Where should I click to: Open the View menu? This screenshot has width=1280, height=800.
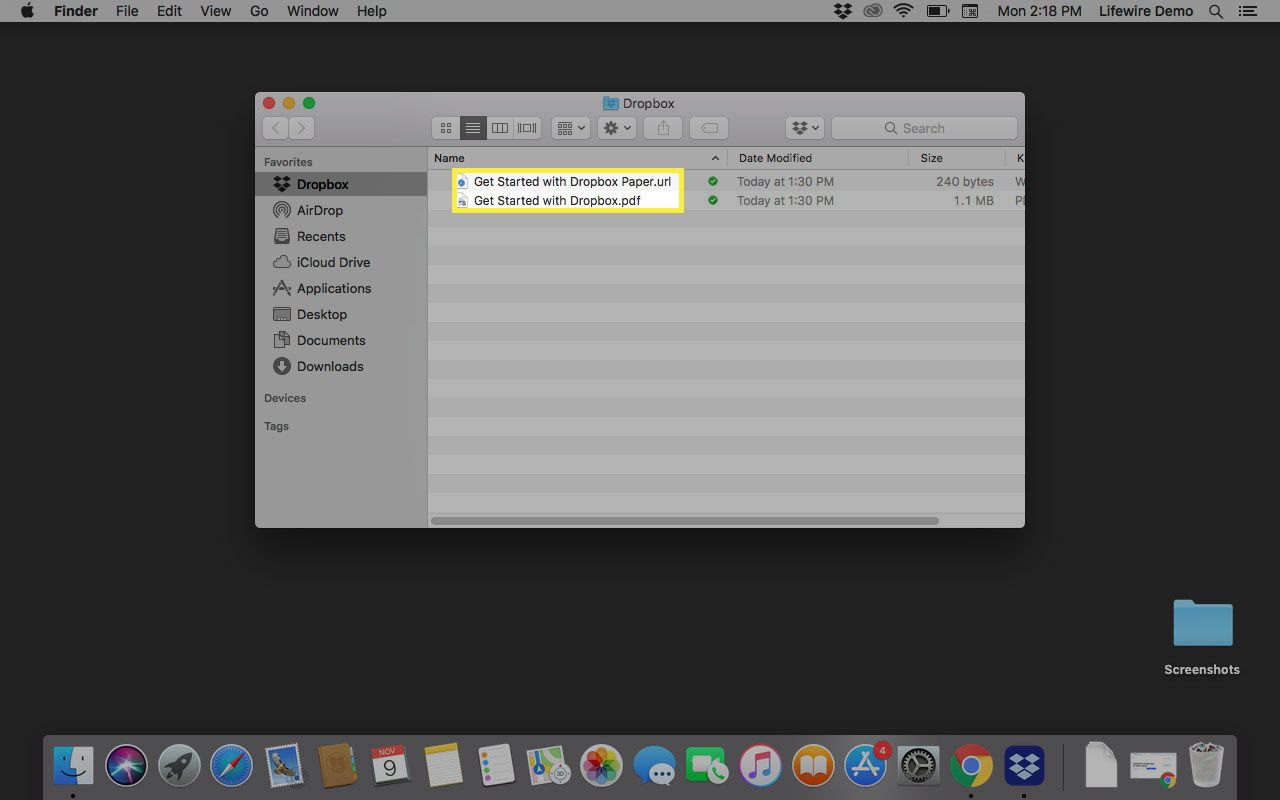[x=216, y=11]
